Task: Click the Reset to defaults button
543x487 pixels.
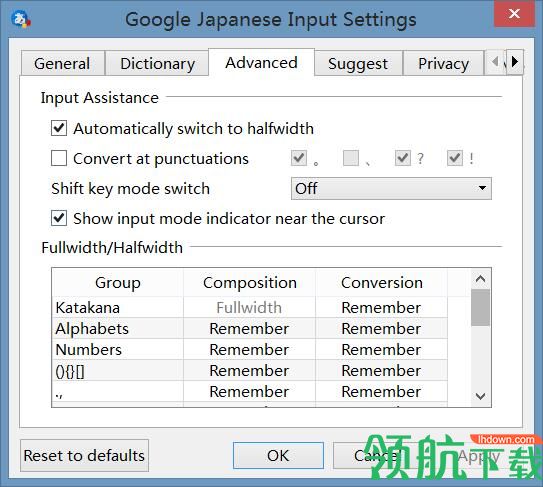Action: 84,455
